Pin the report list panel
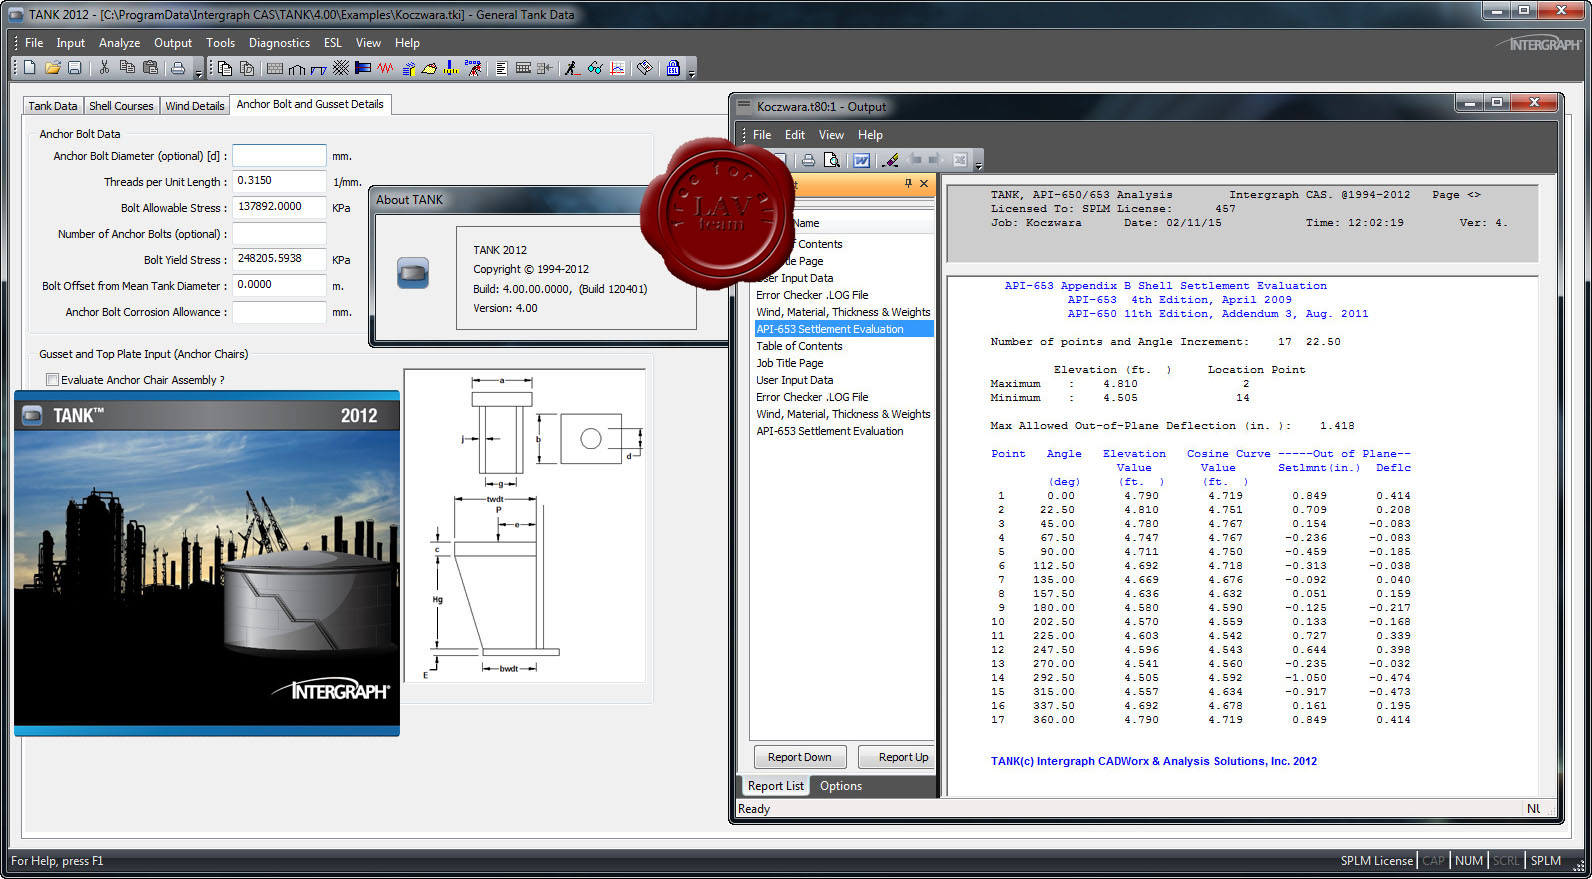Screen dimensions: 1592x879 click(908, 183)
